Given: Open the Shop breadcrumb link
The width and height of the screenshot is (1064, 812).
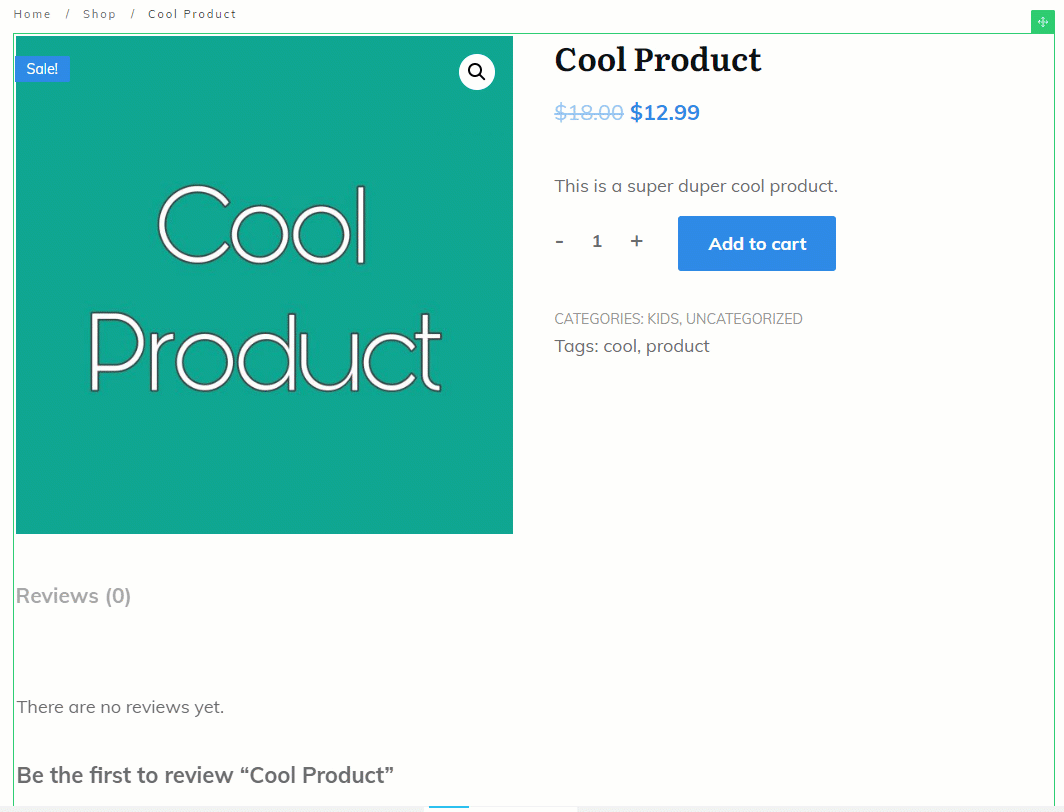Looking at the screenshot, I should [99, 14].
